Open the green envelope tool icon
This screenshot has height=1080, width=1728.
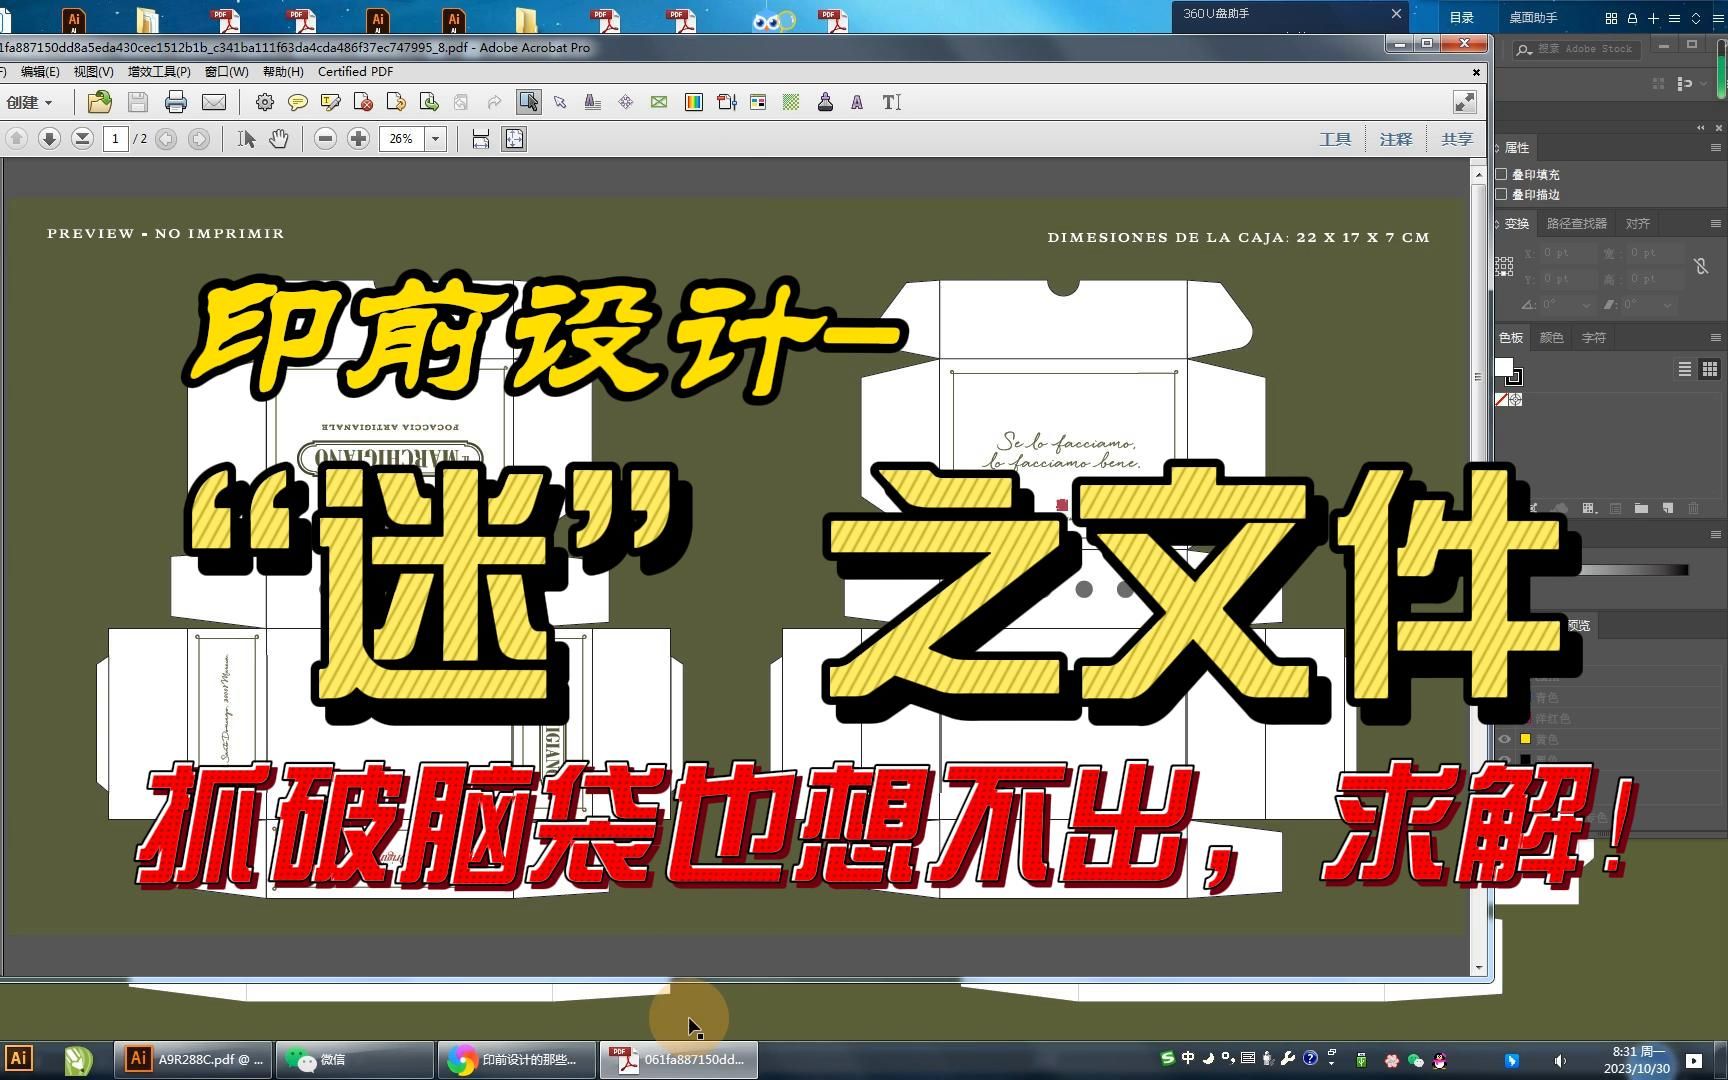pos(659,102)
